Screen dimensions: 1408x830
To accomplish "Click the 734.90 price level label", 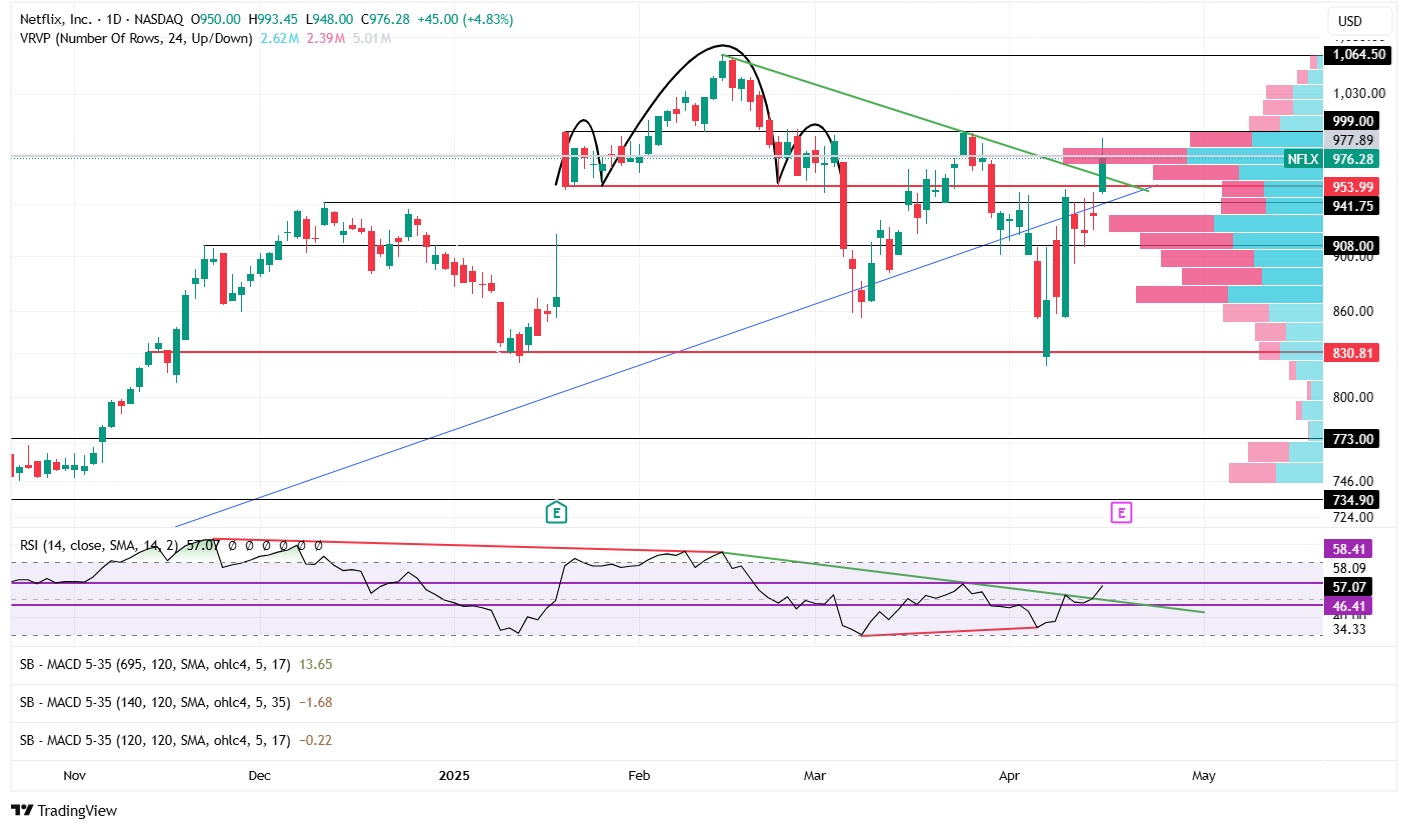I will click(1352, 499).
